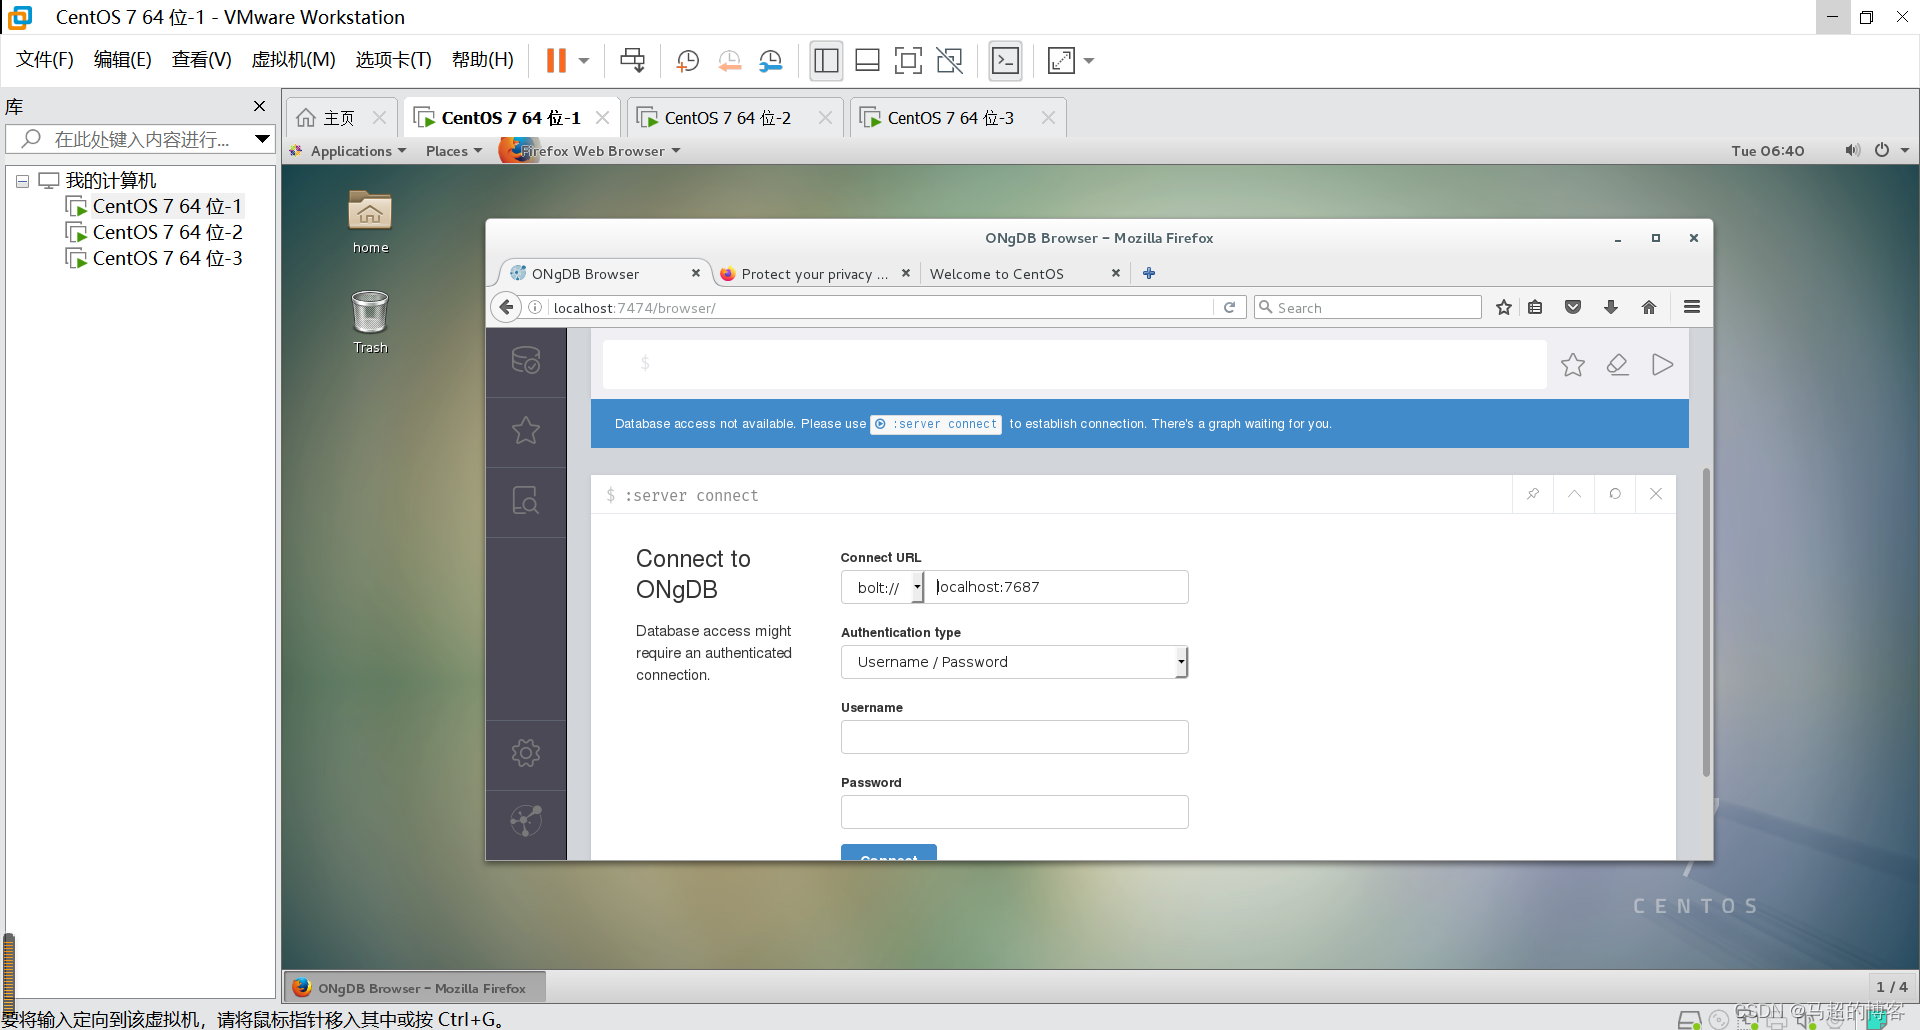This screenshot has width=1920, height=1030.
Task: Open 虚拟机(M) menu
Action: [293, 60]
